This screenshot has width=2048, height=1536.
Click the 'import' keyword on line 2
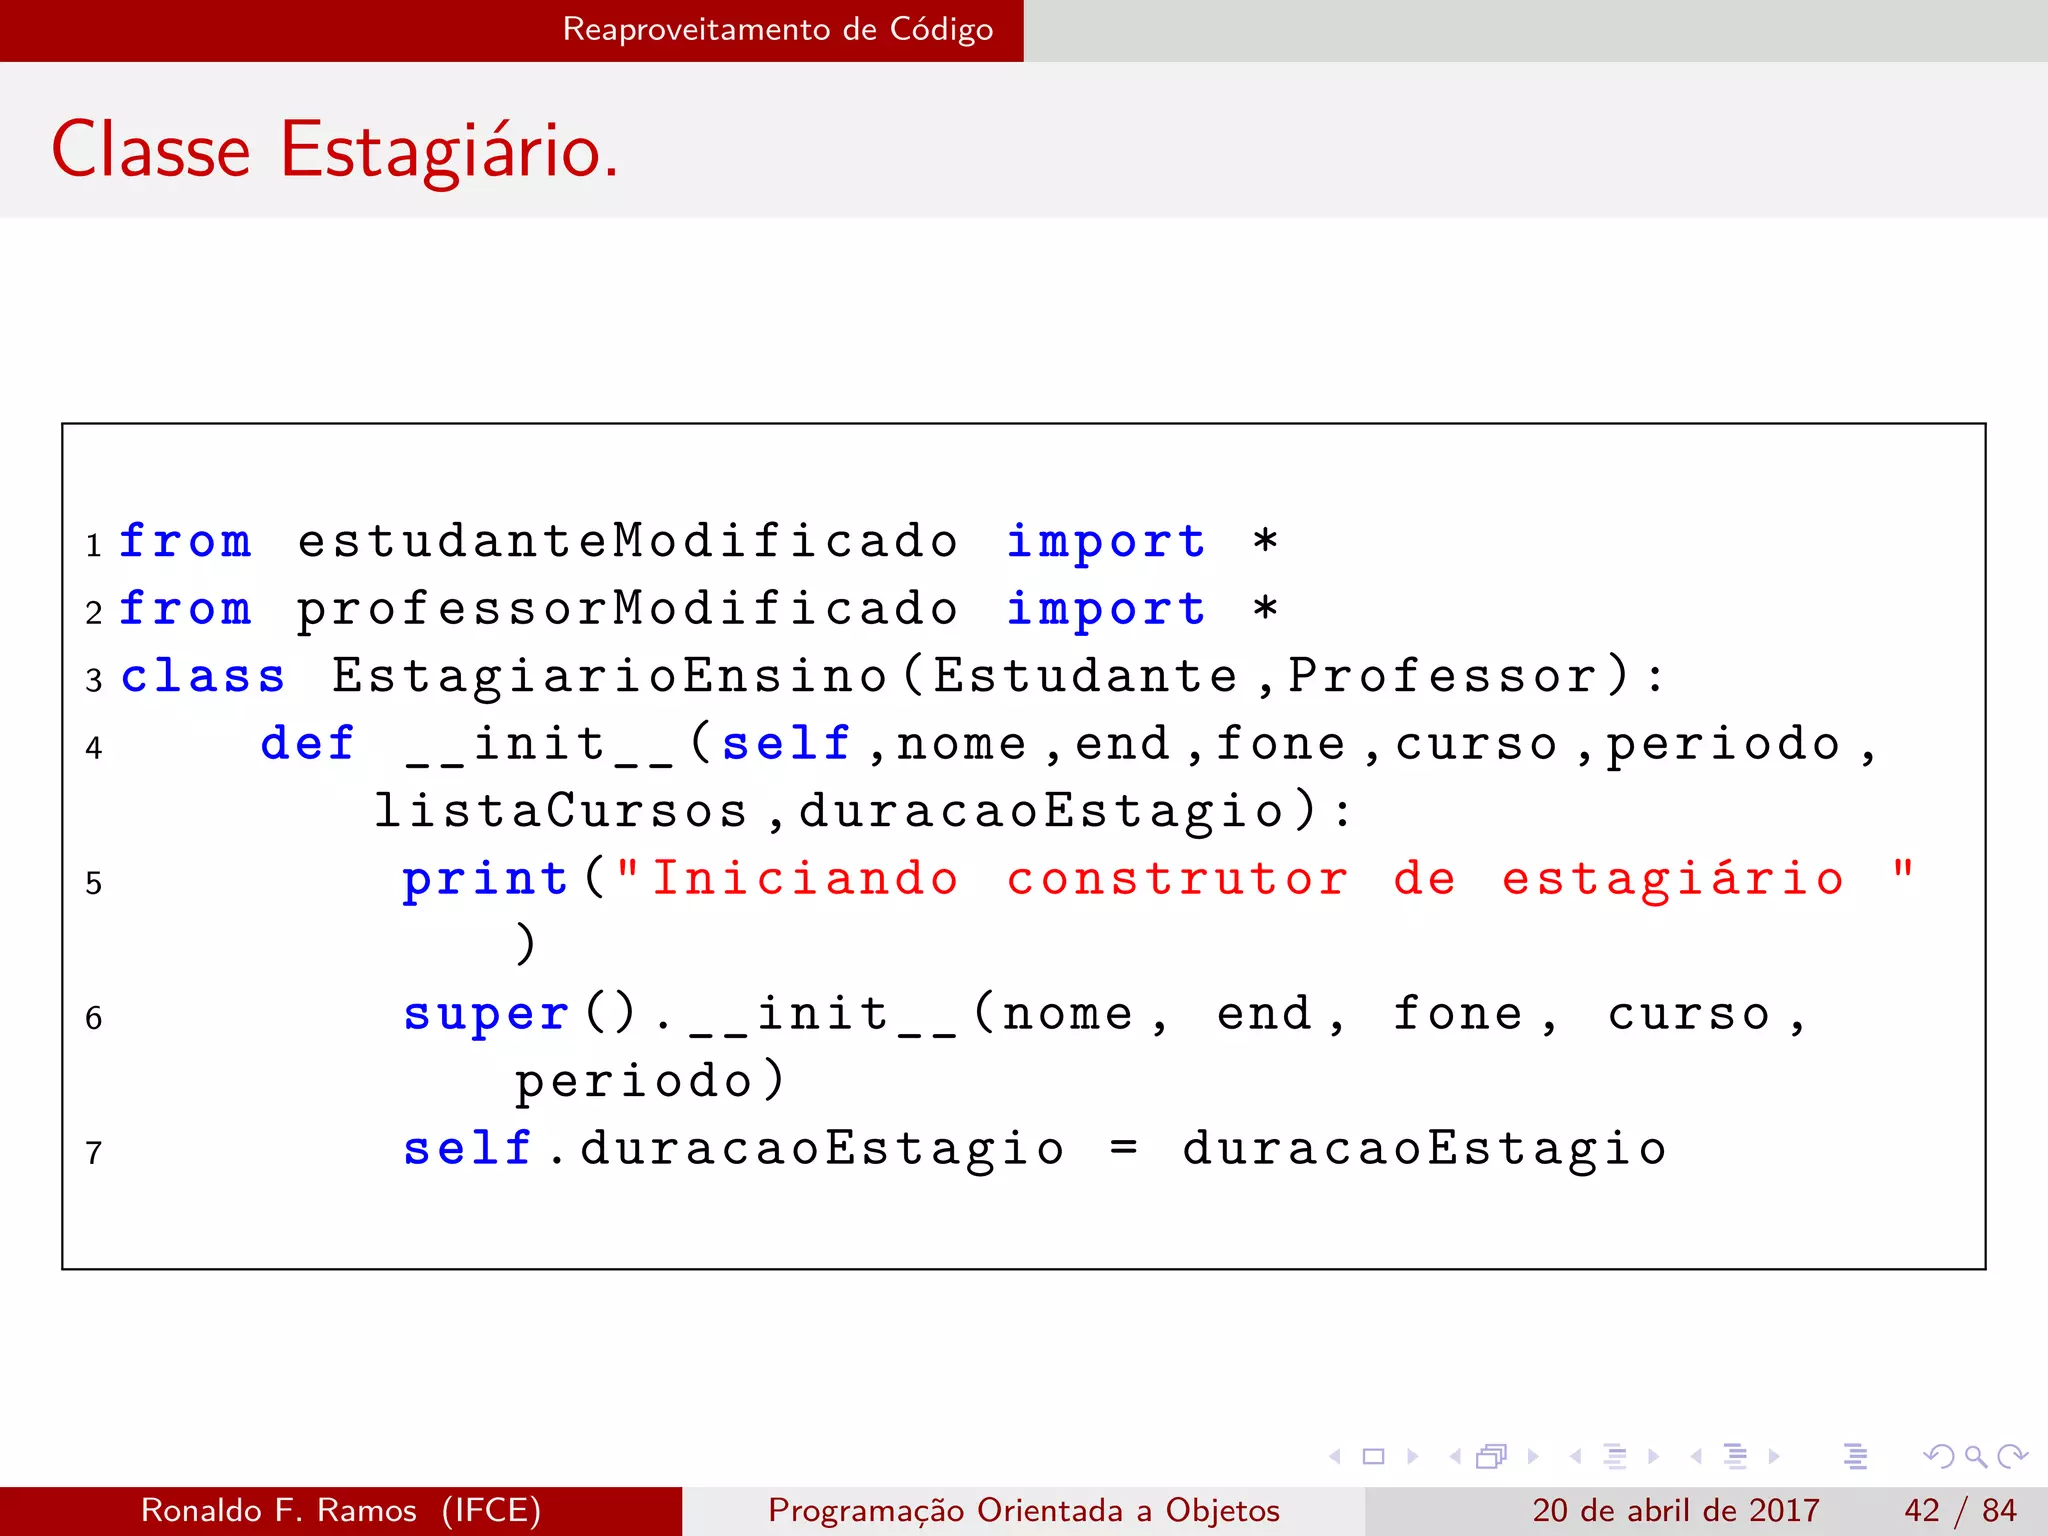(x=1106, y=610)
